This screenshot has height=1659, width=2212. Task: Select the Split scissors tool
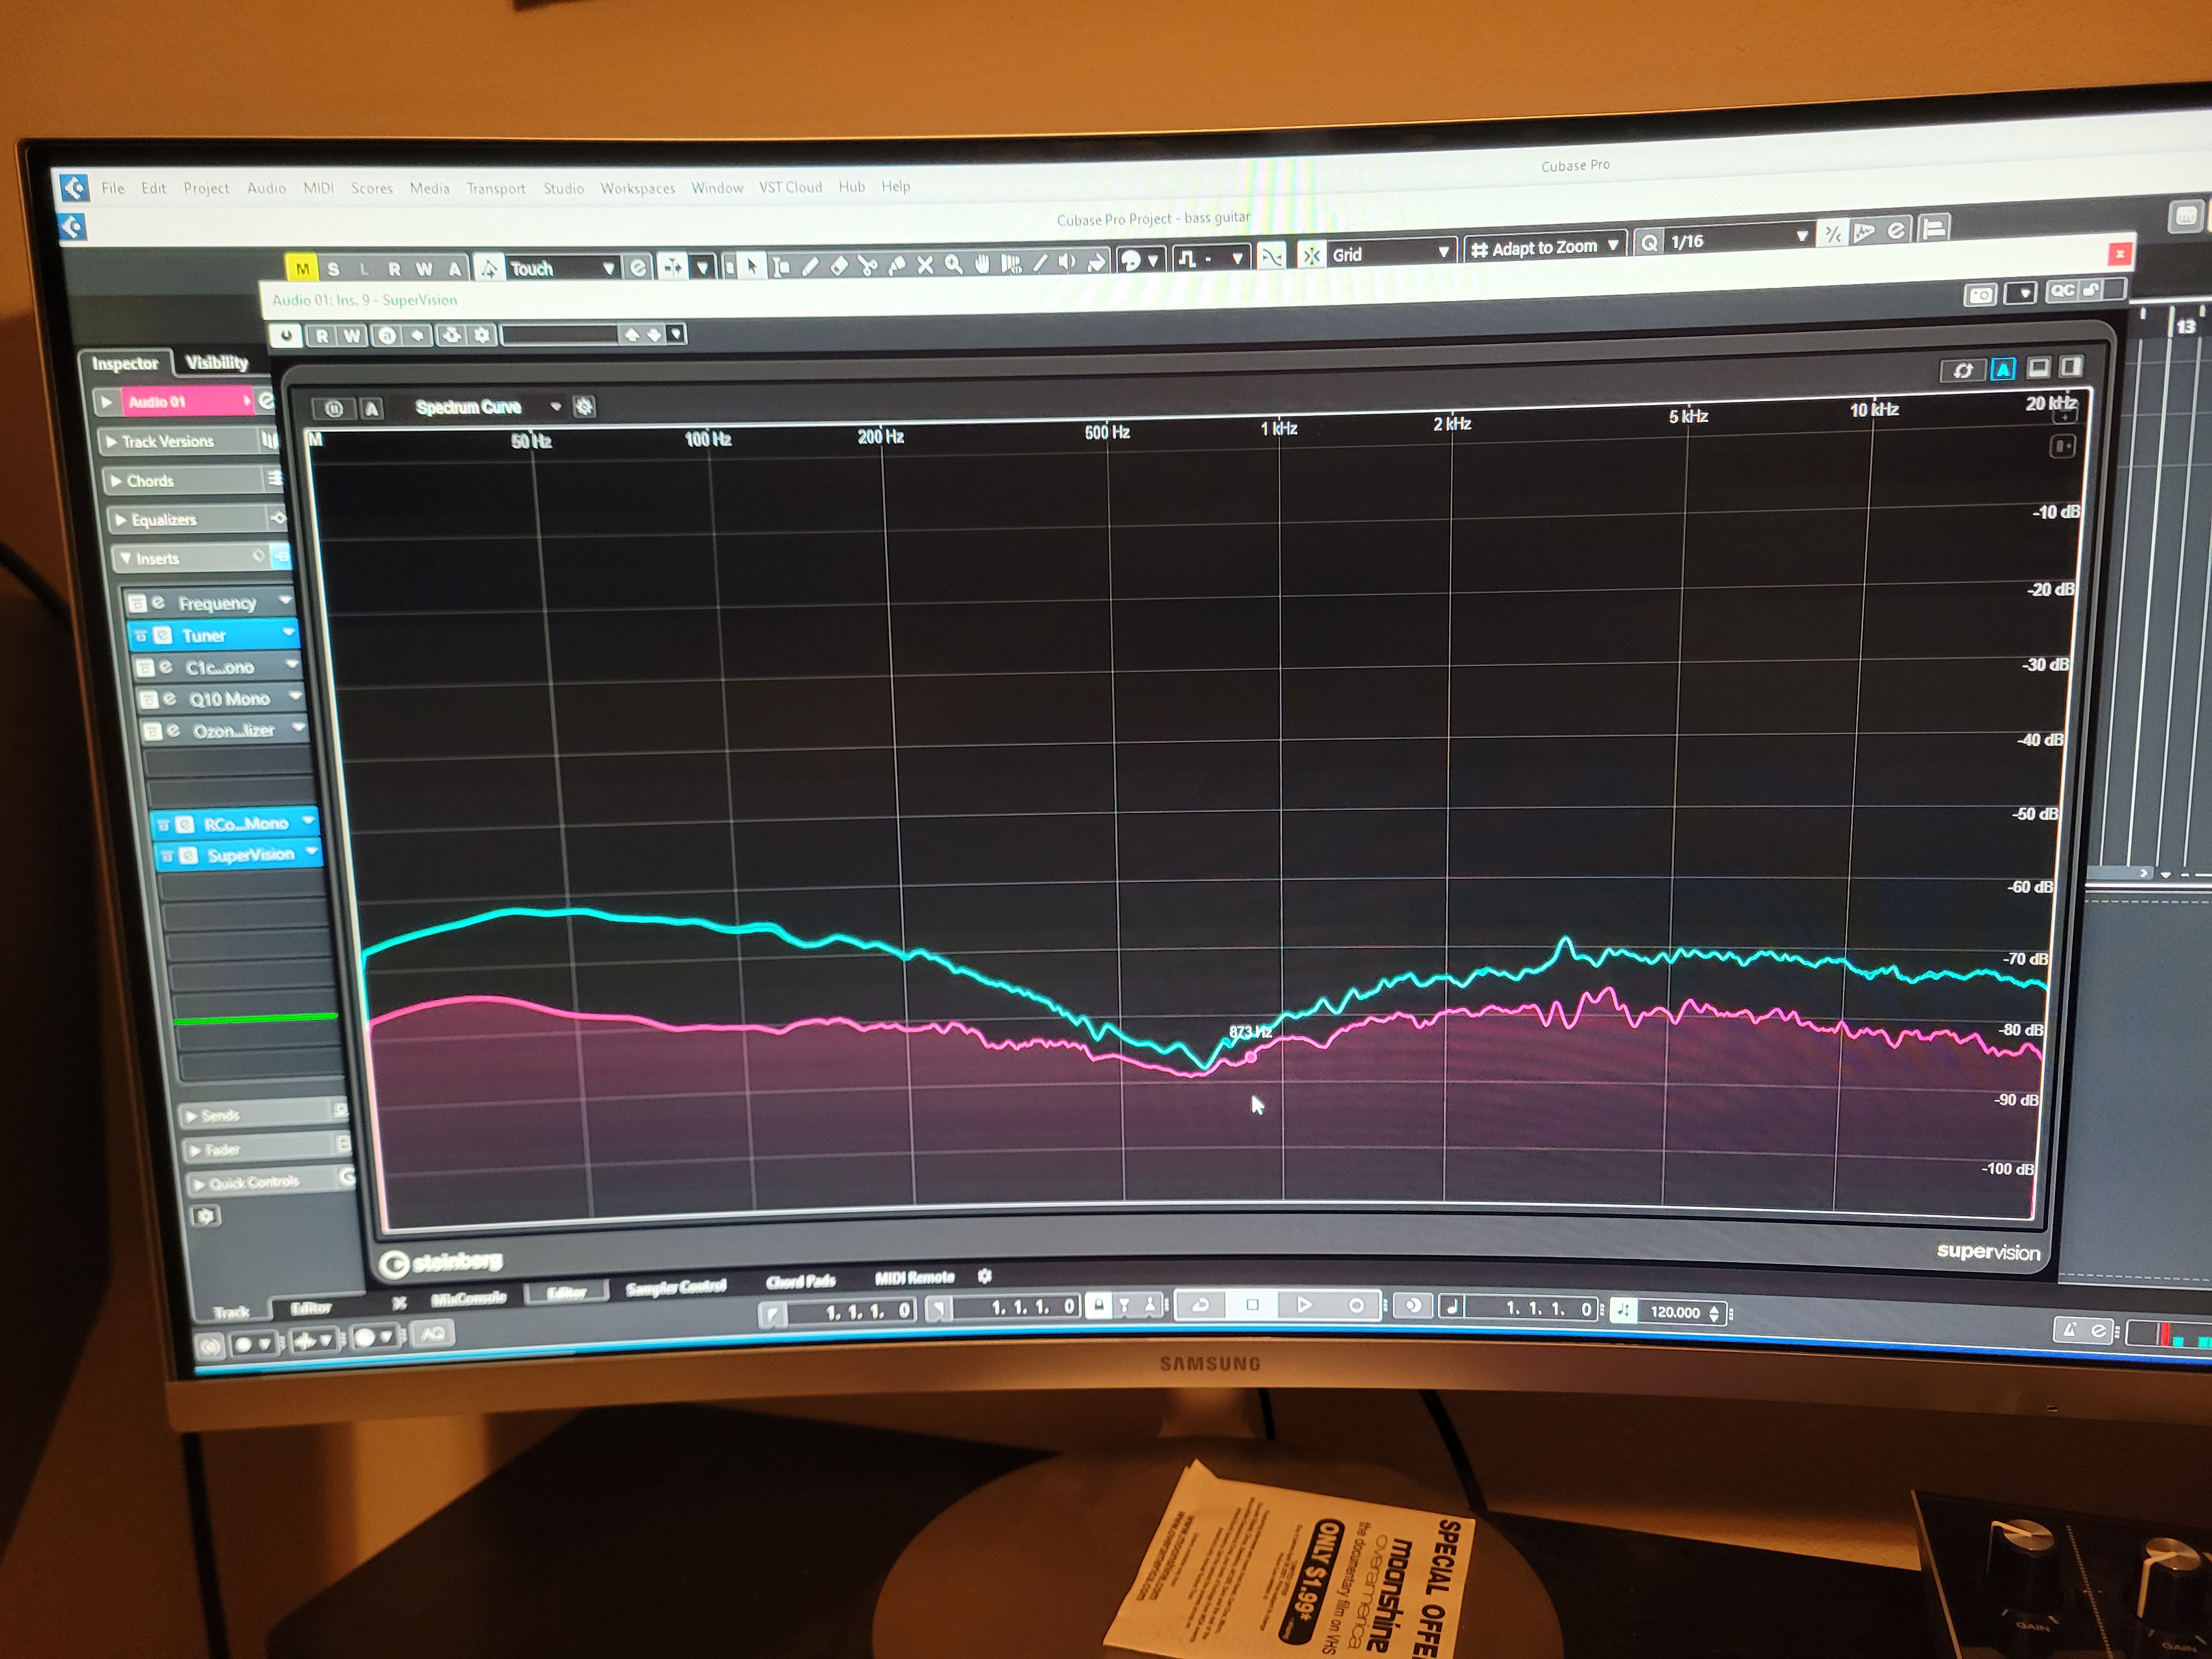click(868, 265)
